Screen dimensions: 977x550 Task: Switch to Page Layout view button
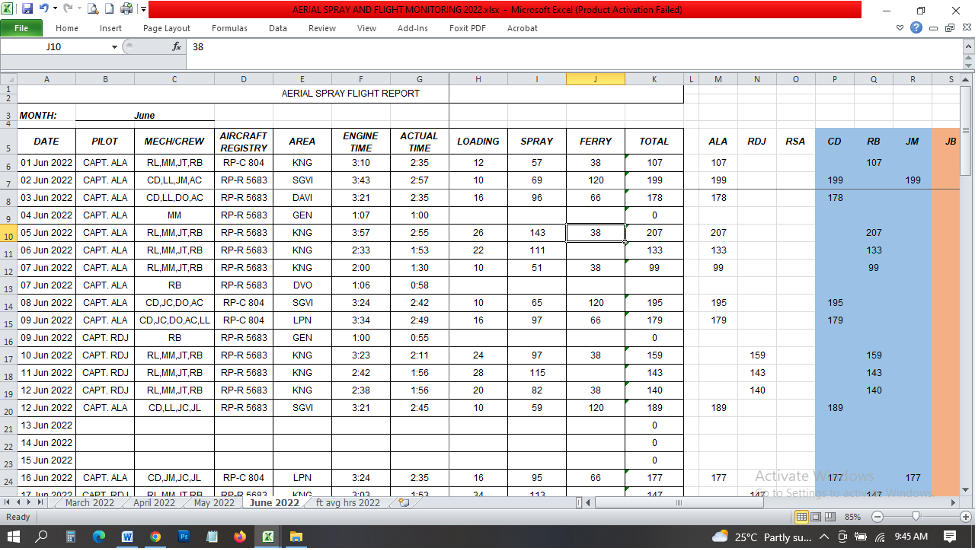pyautogui.click(x=816, y=517)
